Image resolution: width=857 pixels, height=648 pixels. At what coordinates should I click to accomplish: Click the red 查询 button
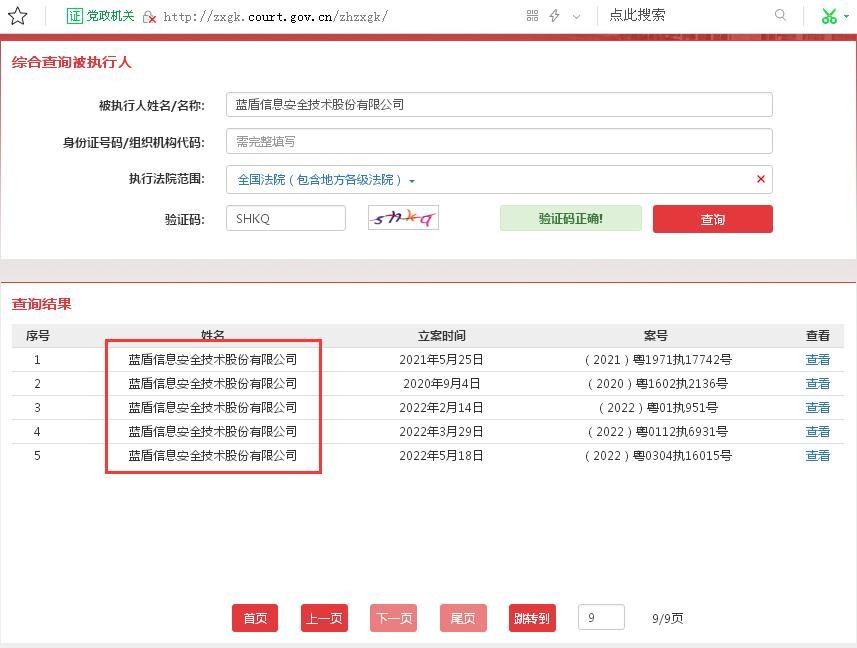713,219
